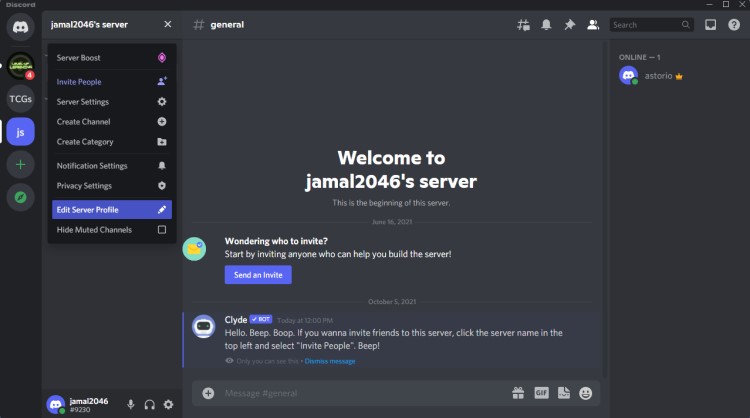Open Notification Settings menu item

coord(111,166)
